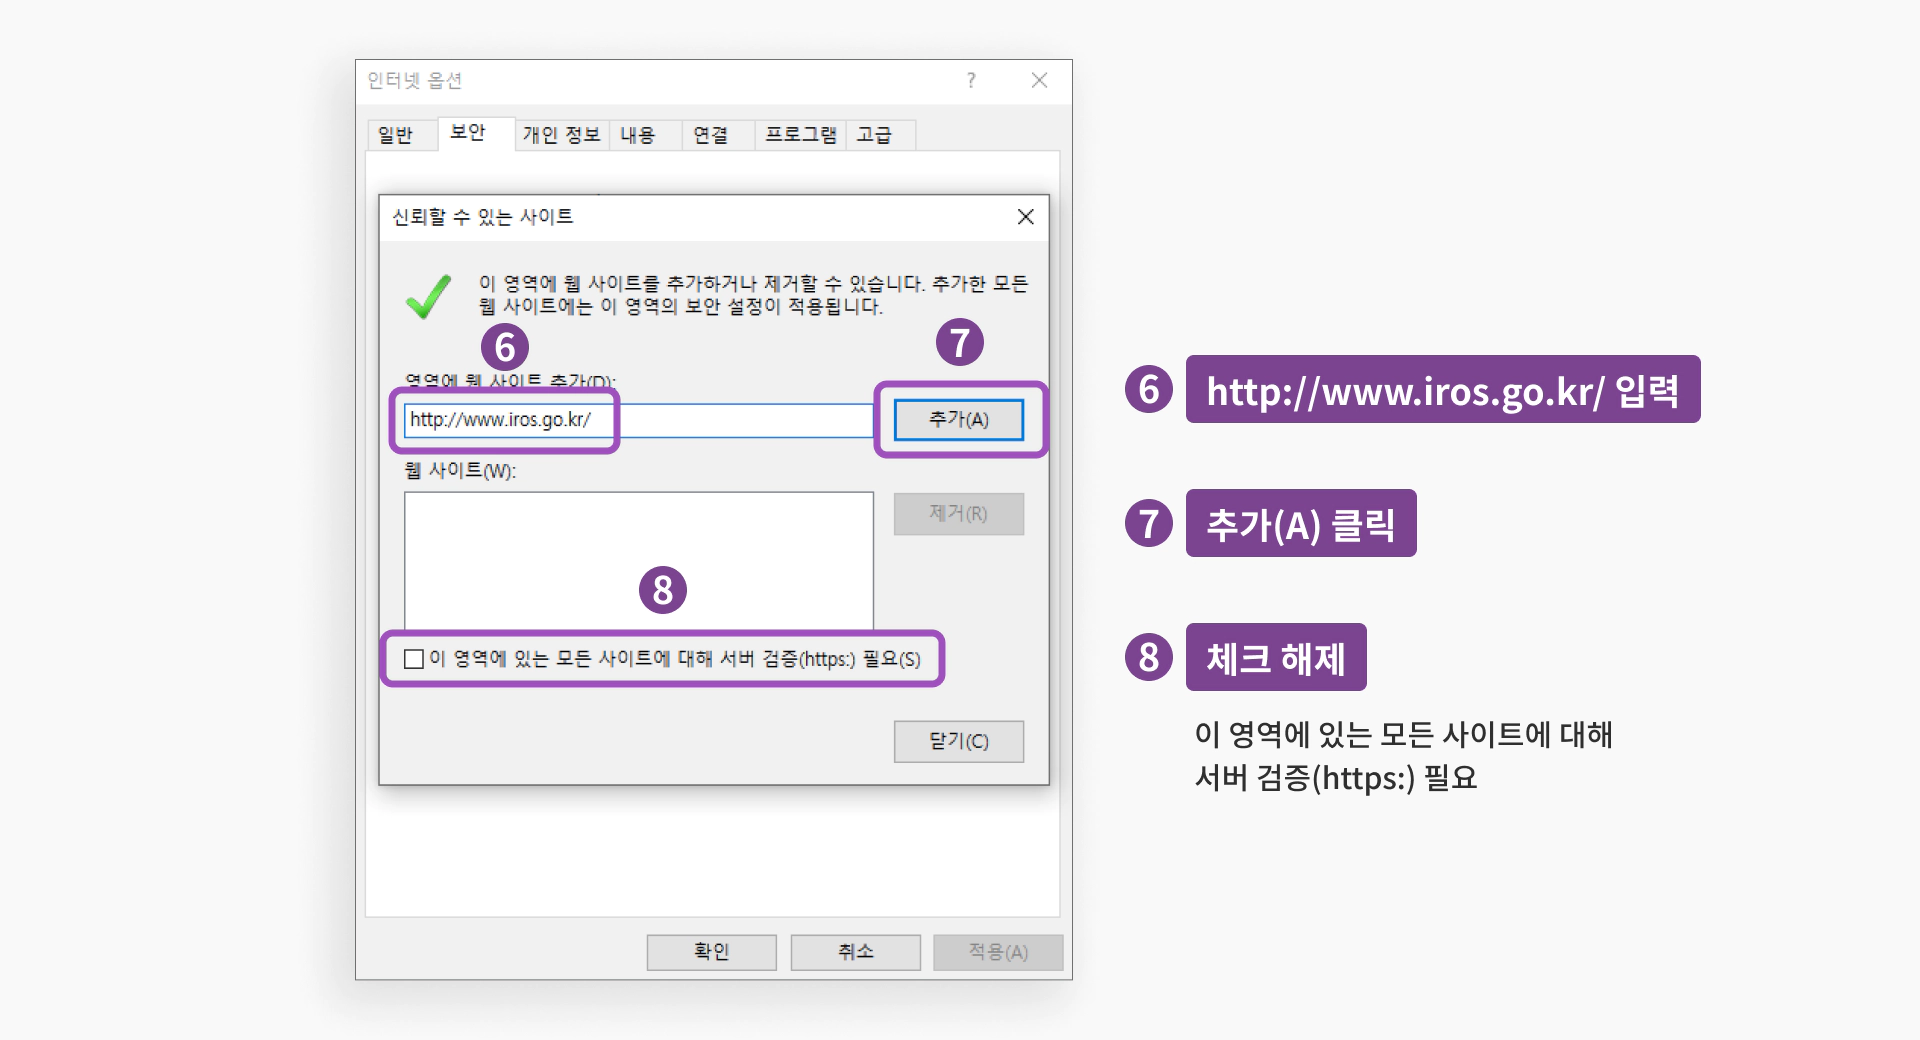Click the 추가(A) button
Screen dimensions: 1920x1040
[958, 419]
